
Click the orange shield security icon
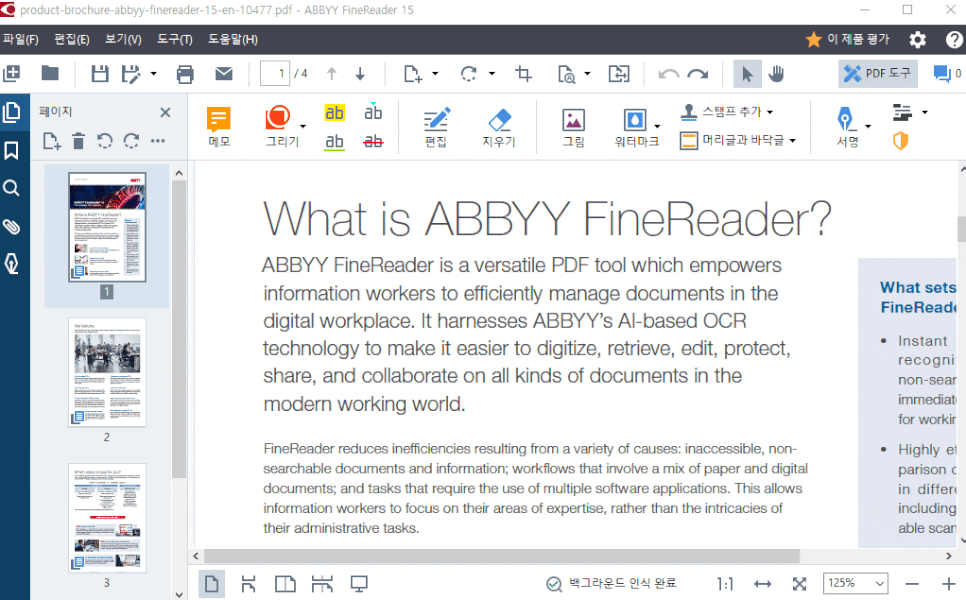[901, 141]
